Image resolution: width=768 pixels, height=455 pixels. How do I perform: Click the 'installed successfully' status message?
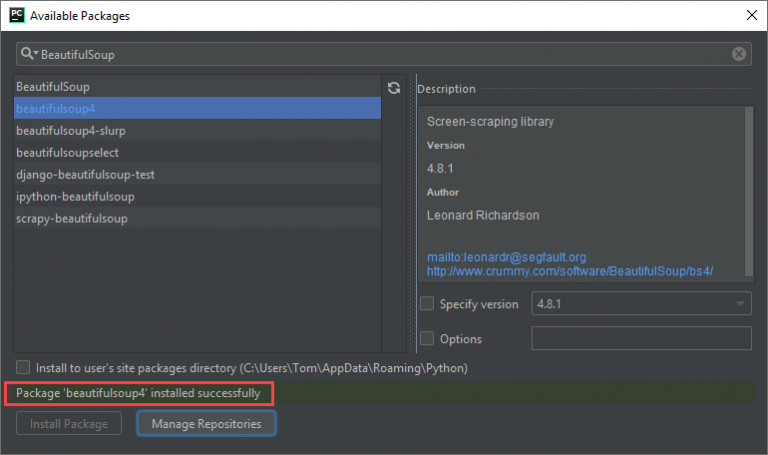[x=138, y=393]
